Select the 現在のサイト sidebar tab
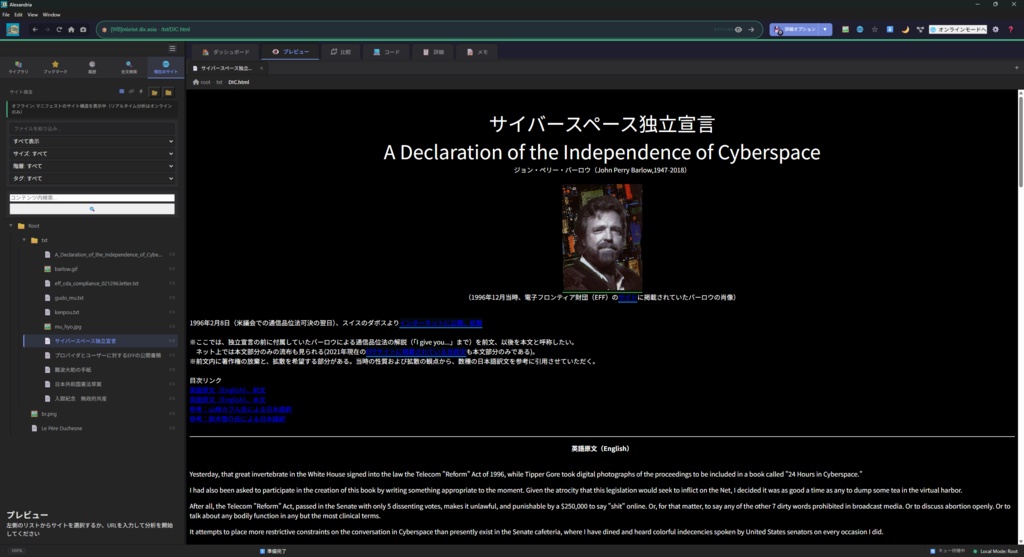Viewport: 1024px width, 557px height. coord(165,67)
